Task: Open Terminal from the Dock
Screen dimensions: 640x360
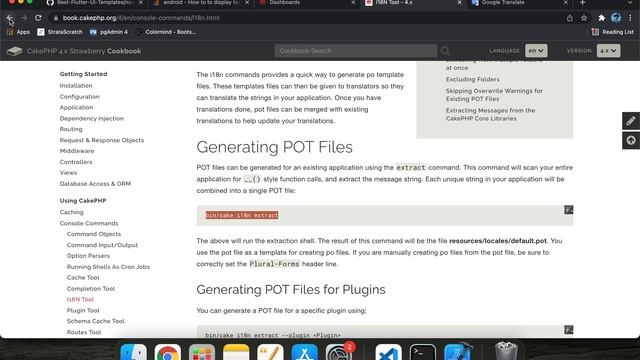Action: click(x=423, y=353)
